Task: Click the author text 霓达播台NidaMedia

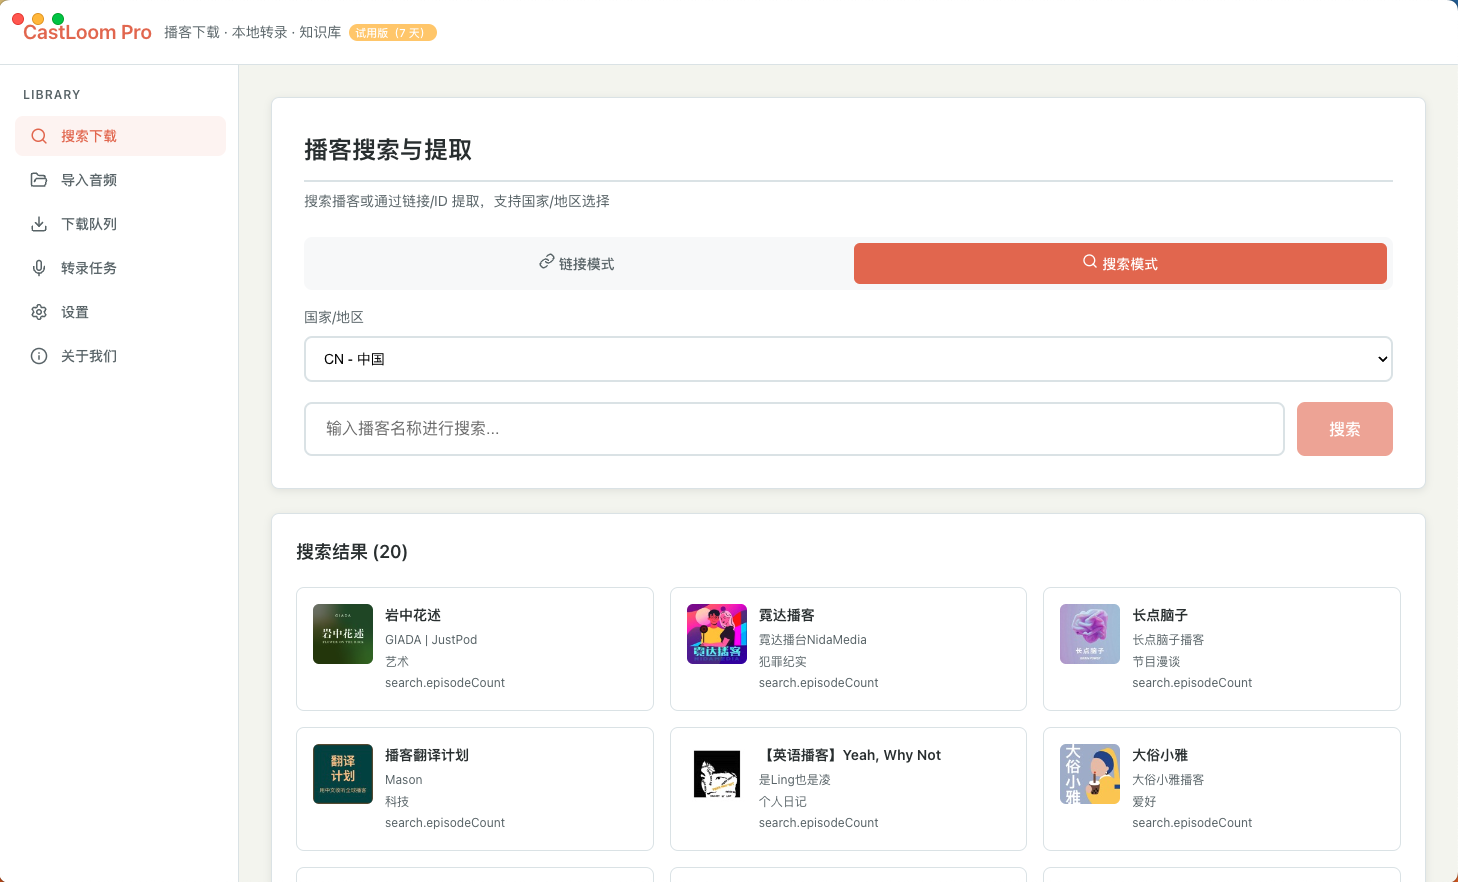Action: [813, 640]
